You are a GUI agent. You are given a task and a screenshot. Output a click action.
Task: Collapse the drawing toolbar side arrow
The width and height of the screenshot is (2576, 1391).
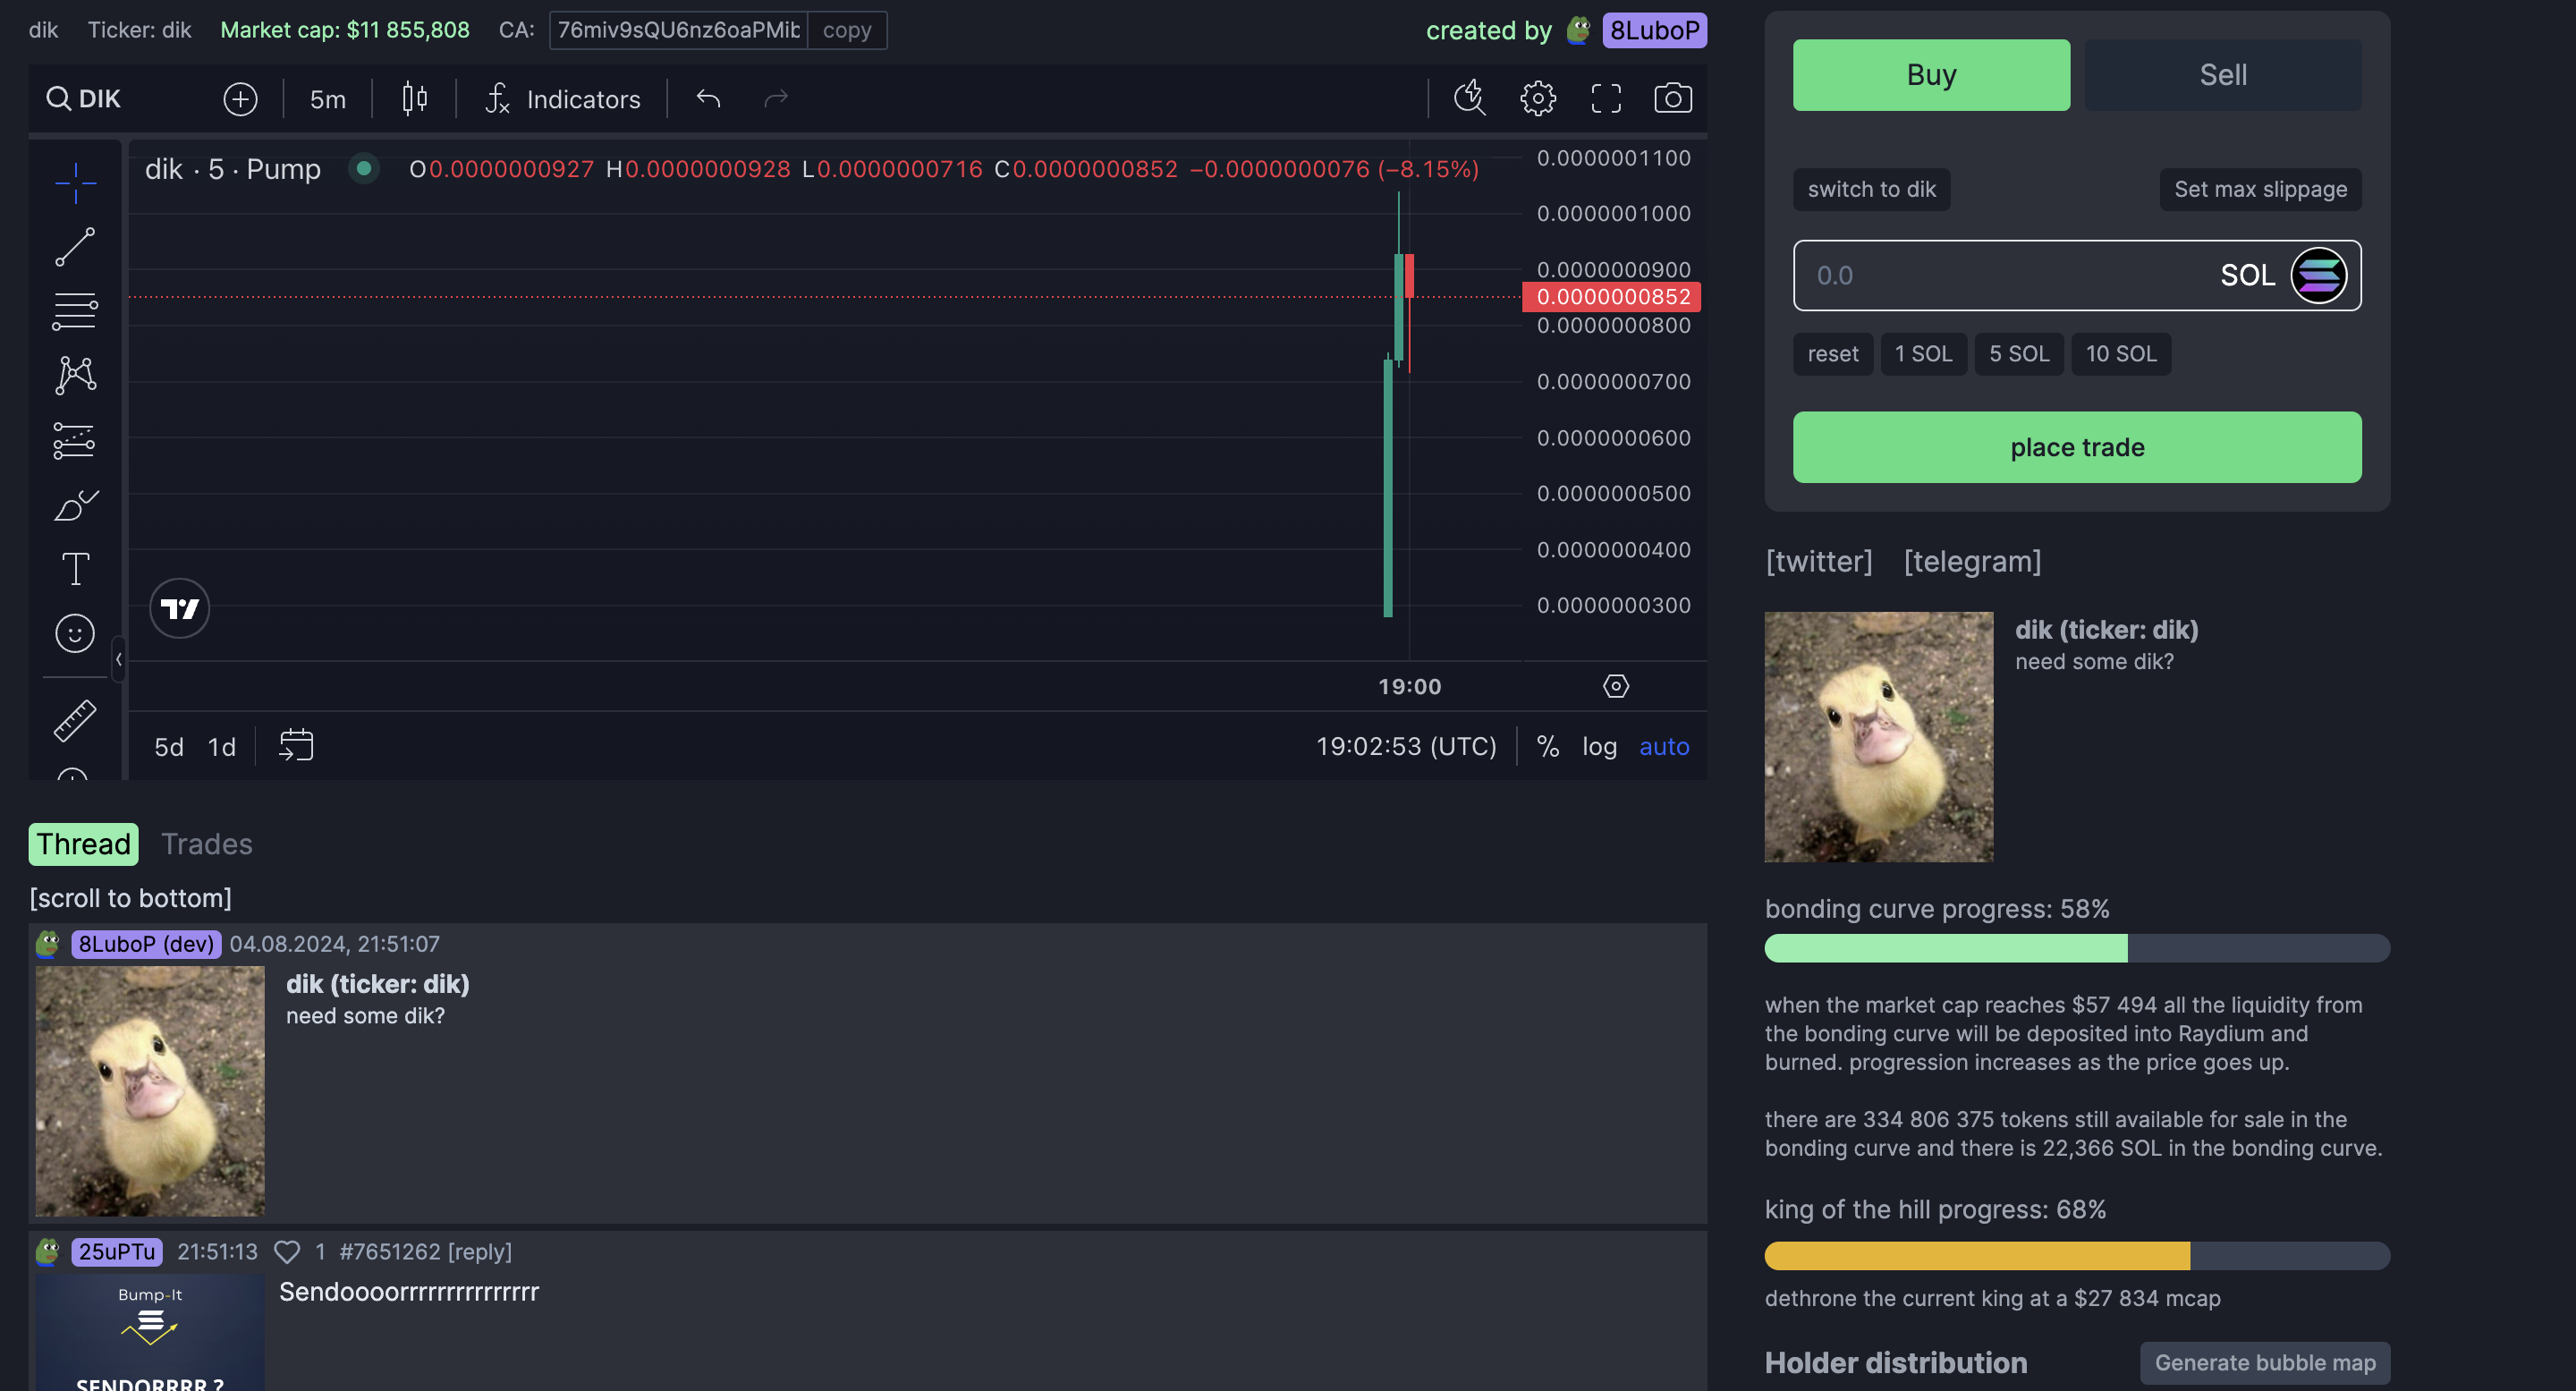click(x=119, y=659)
